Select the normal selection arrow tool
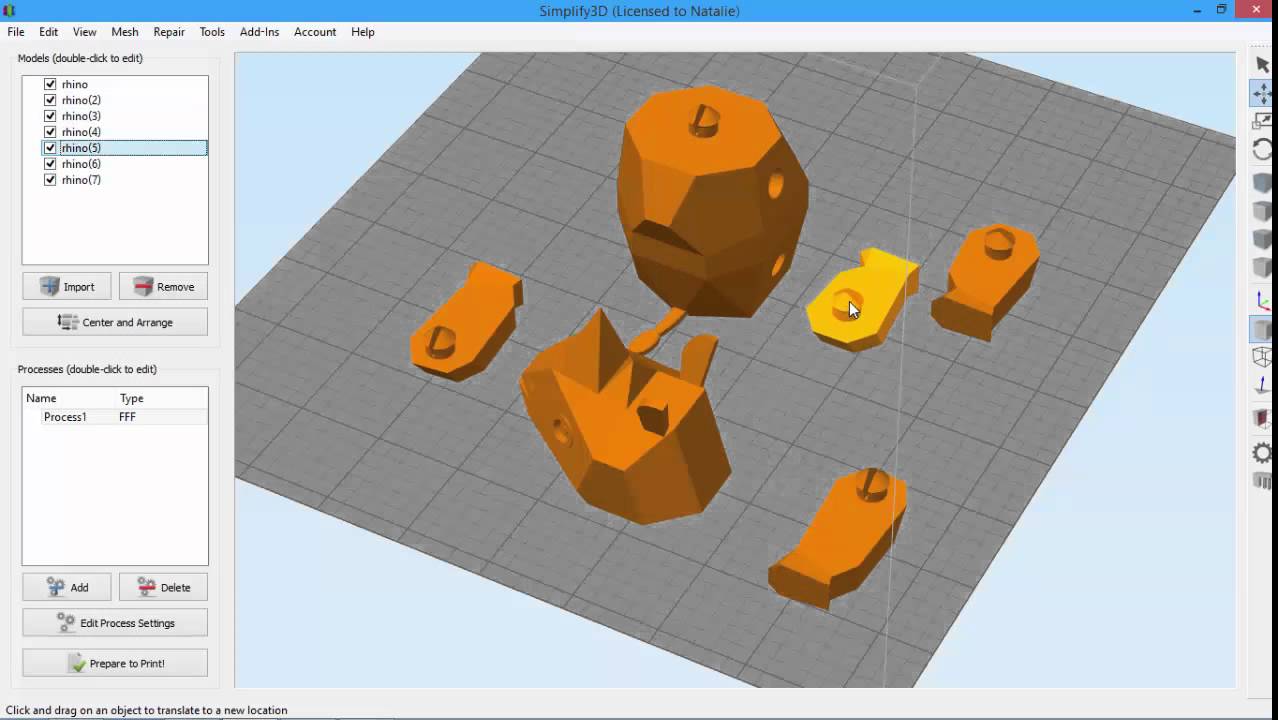Screen dimensions: 1278x720 click(1263, 64)
